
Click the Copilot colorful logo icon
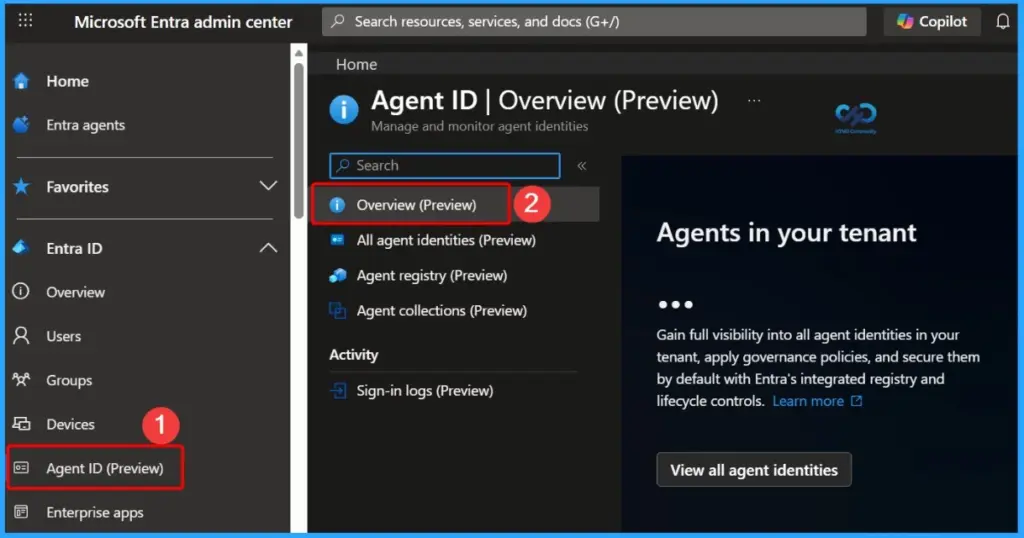click(904, 22)
